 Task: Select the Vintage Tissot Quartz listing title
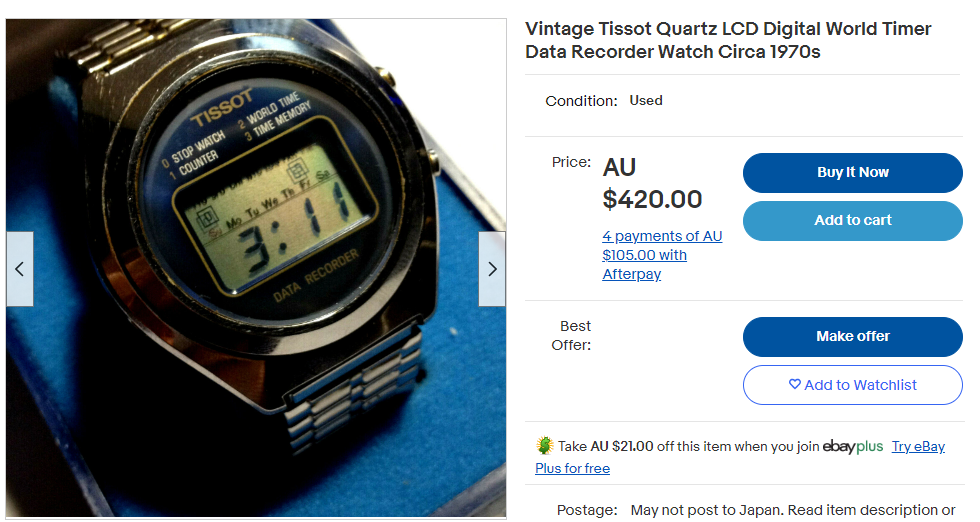point(728,40)
